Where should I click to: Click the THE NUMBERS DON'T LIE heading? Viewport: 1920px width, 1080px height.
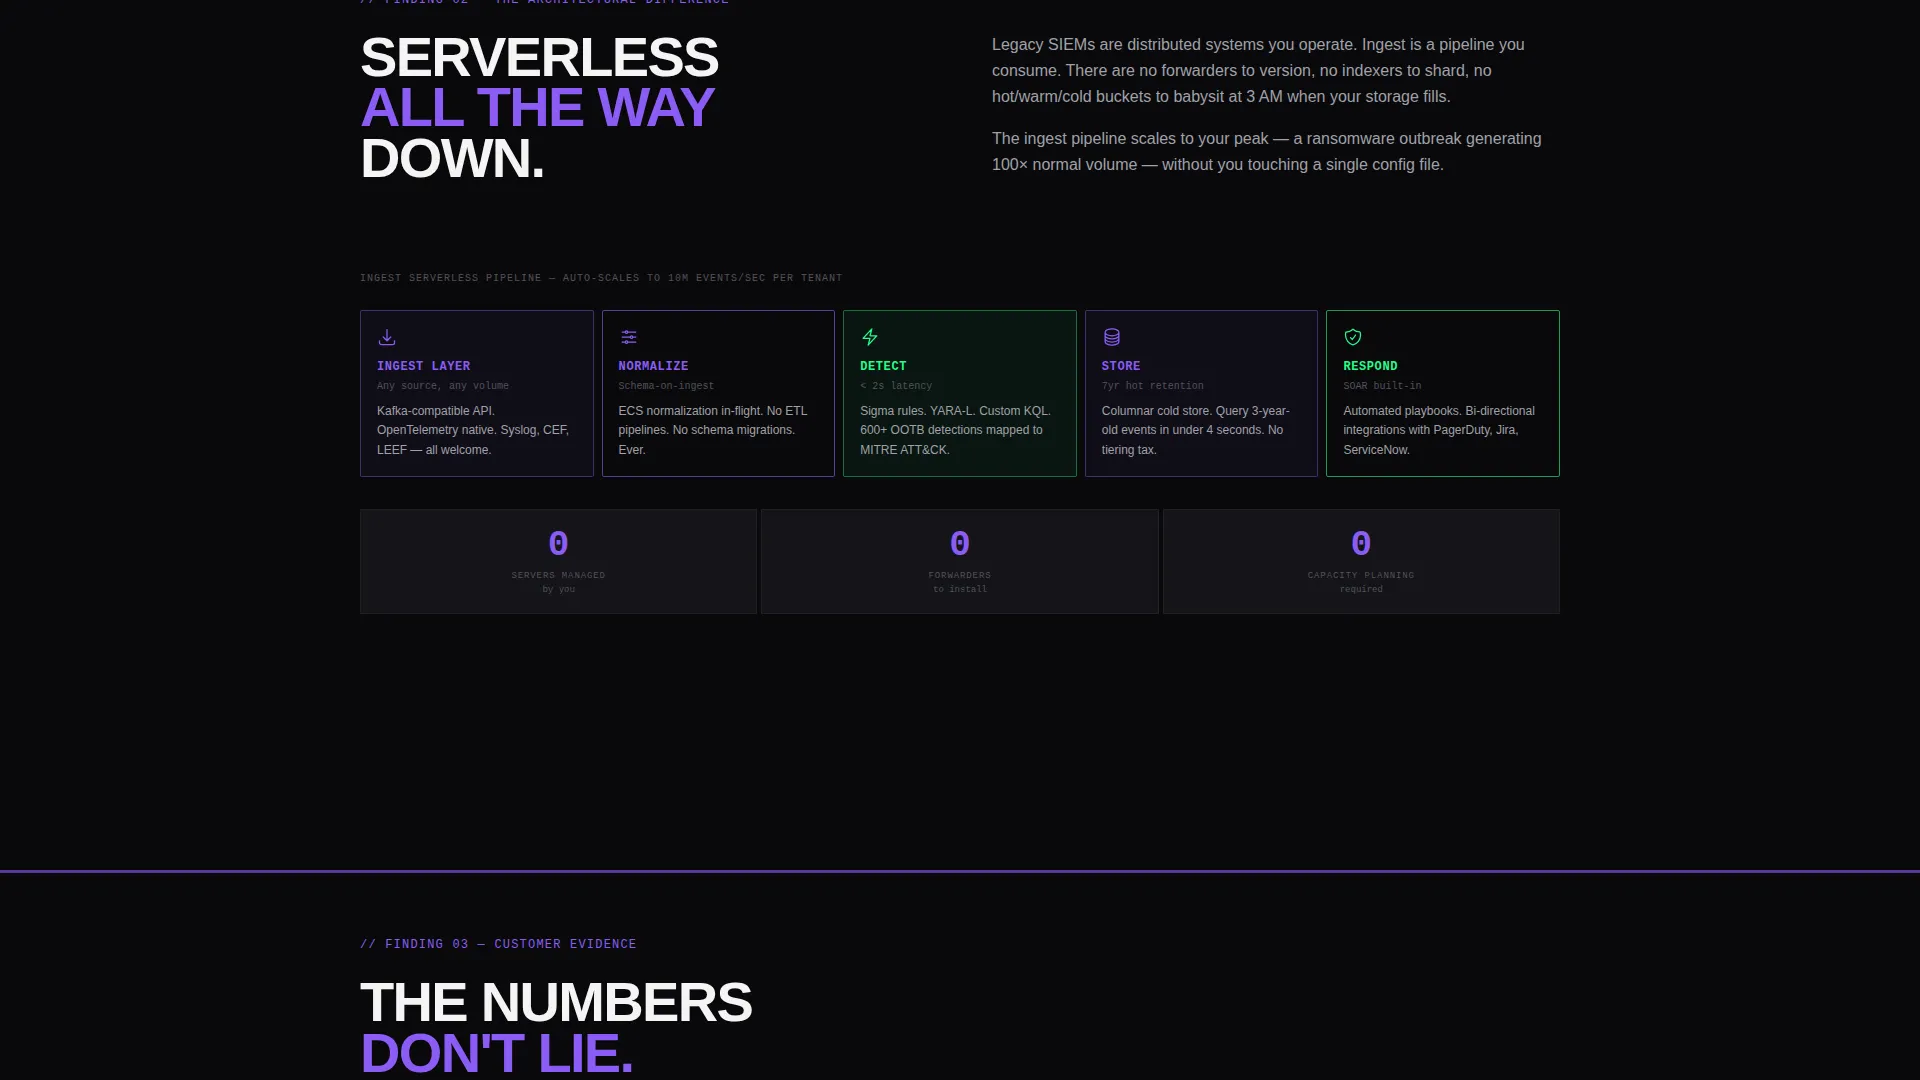point(556,1028)
